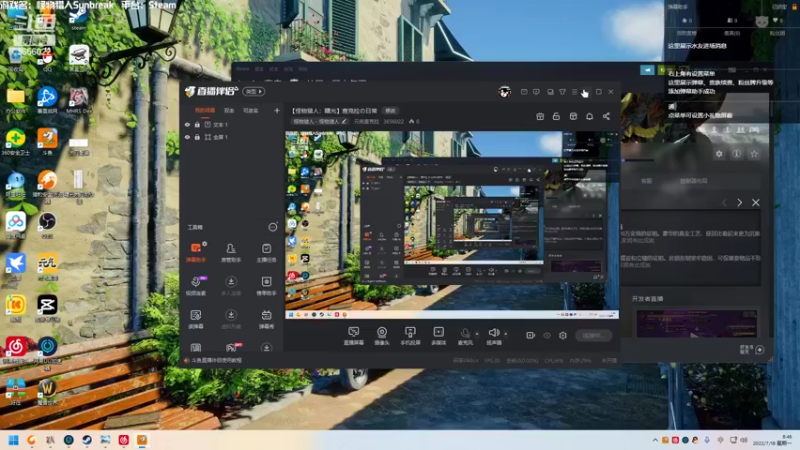Switch to the first scene tab 我的场景
Viewport: 800px width, 450px height.
pyautogui.click(x=205, y=110)
